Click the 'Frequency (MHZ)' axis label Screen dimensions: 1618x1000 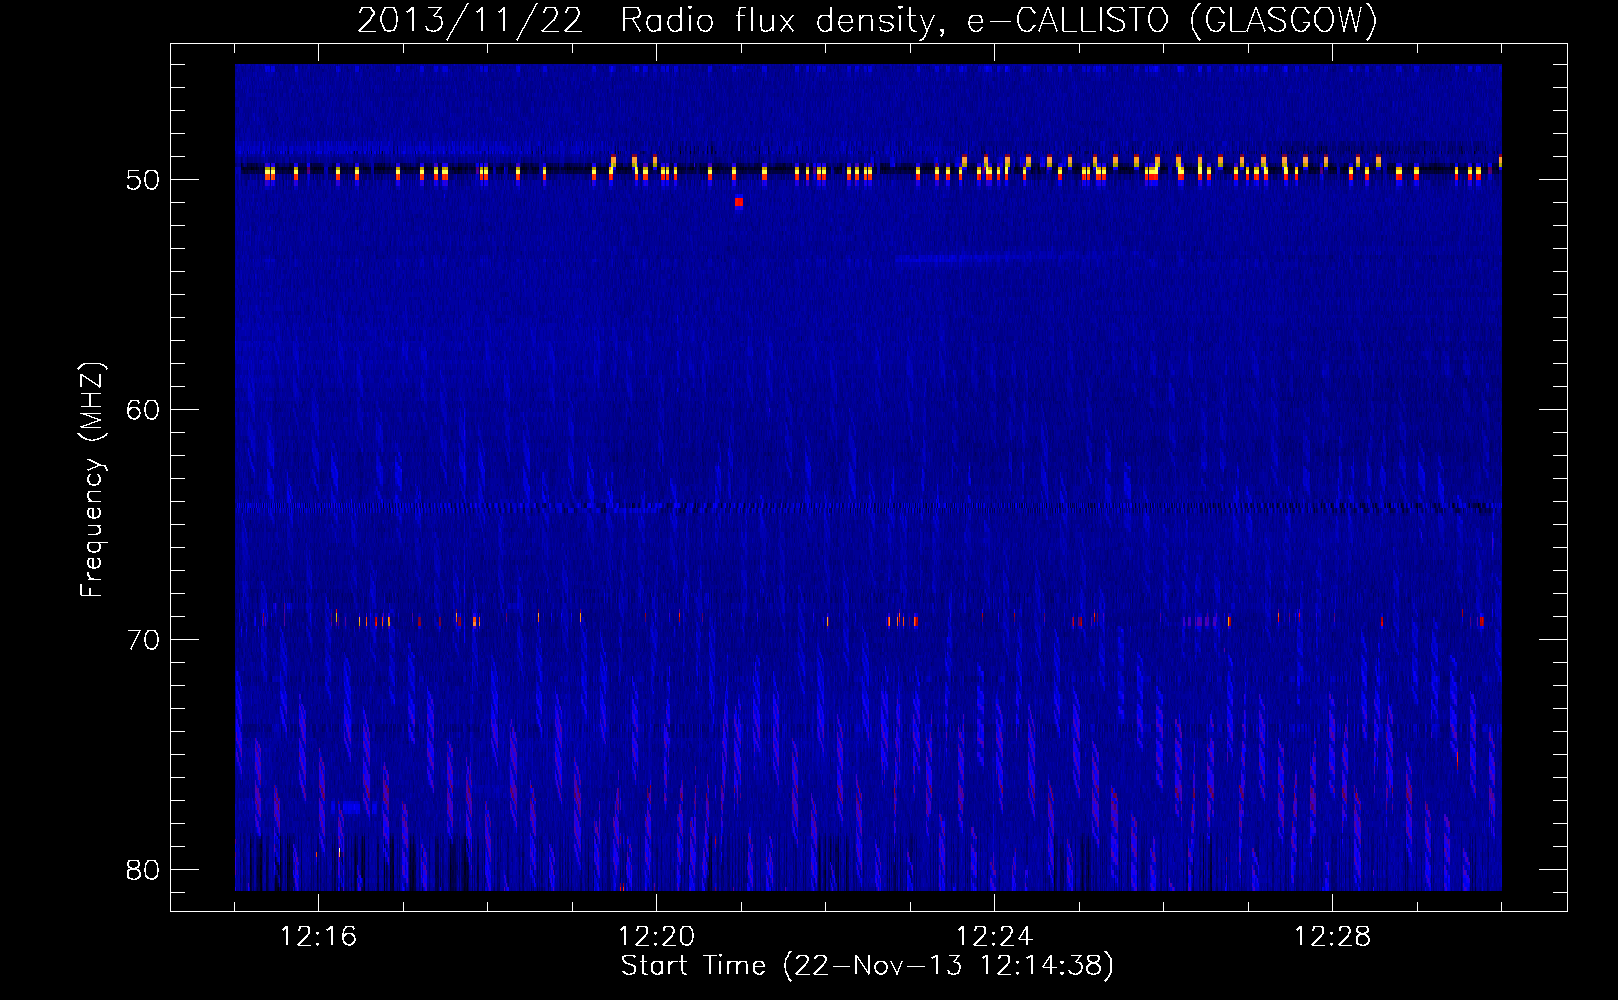92,480
